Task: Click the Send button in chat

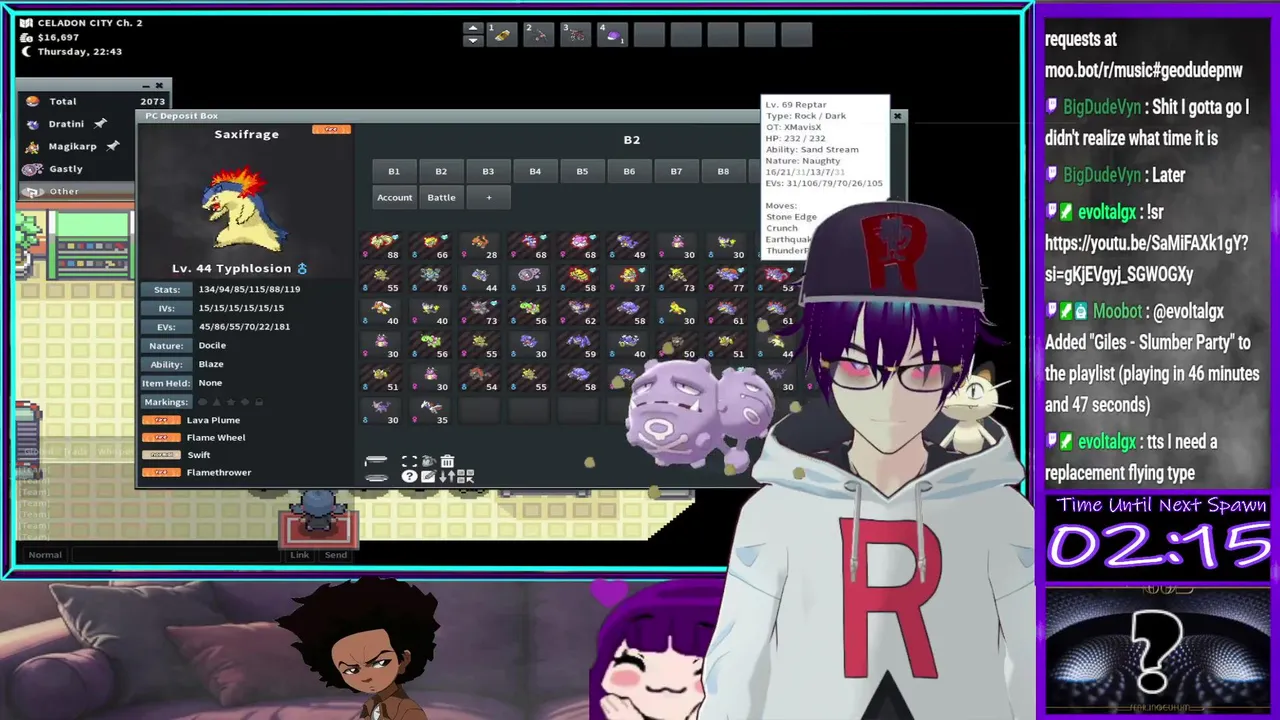Action: click(x=336, y=554)
